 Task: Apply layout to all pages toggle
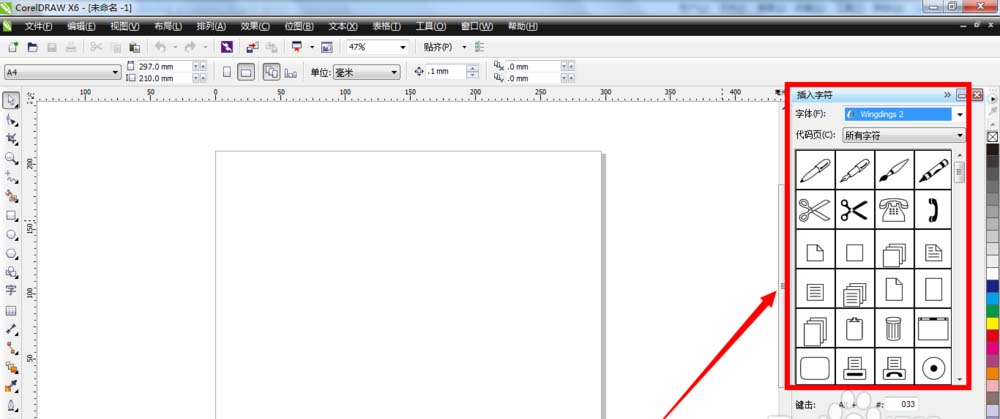click(x=272, y=72)
